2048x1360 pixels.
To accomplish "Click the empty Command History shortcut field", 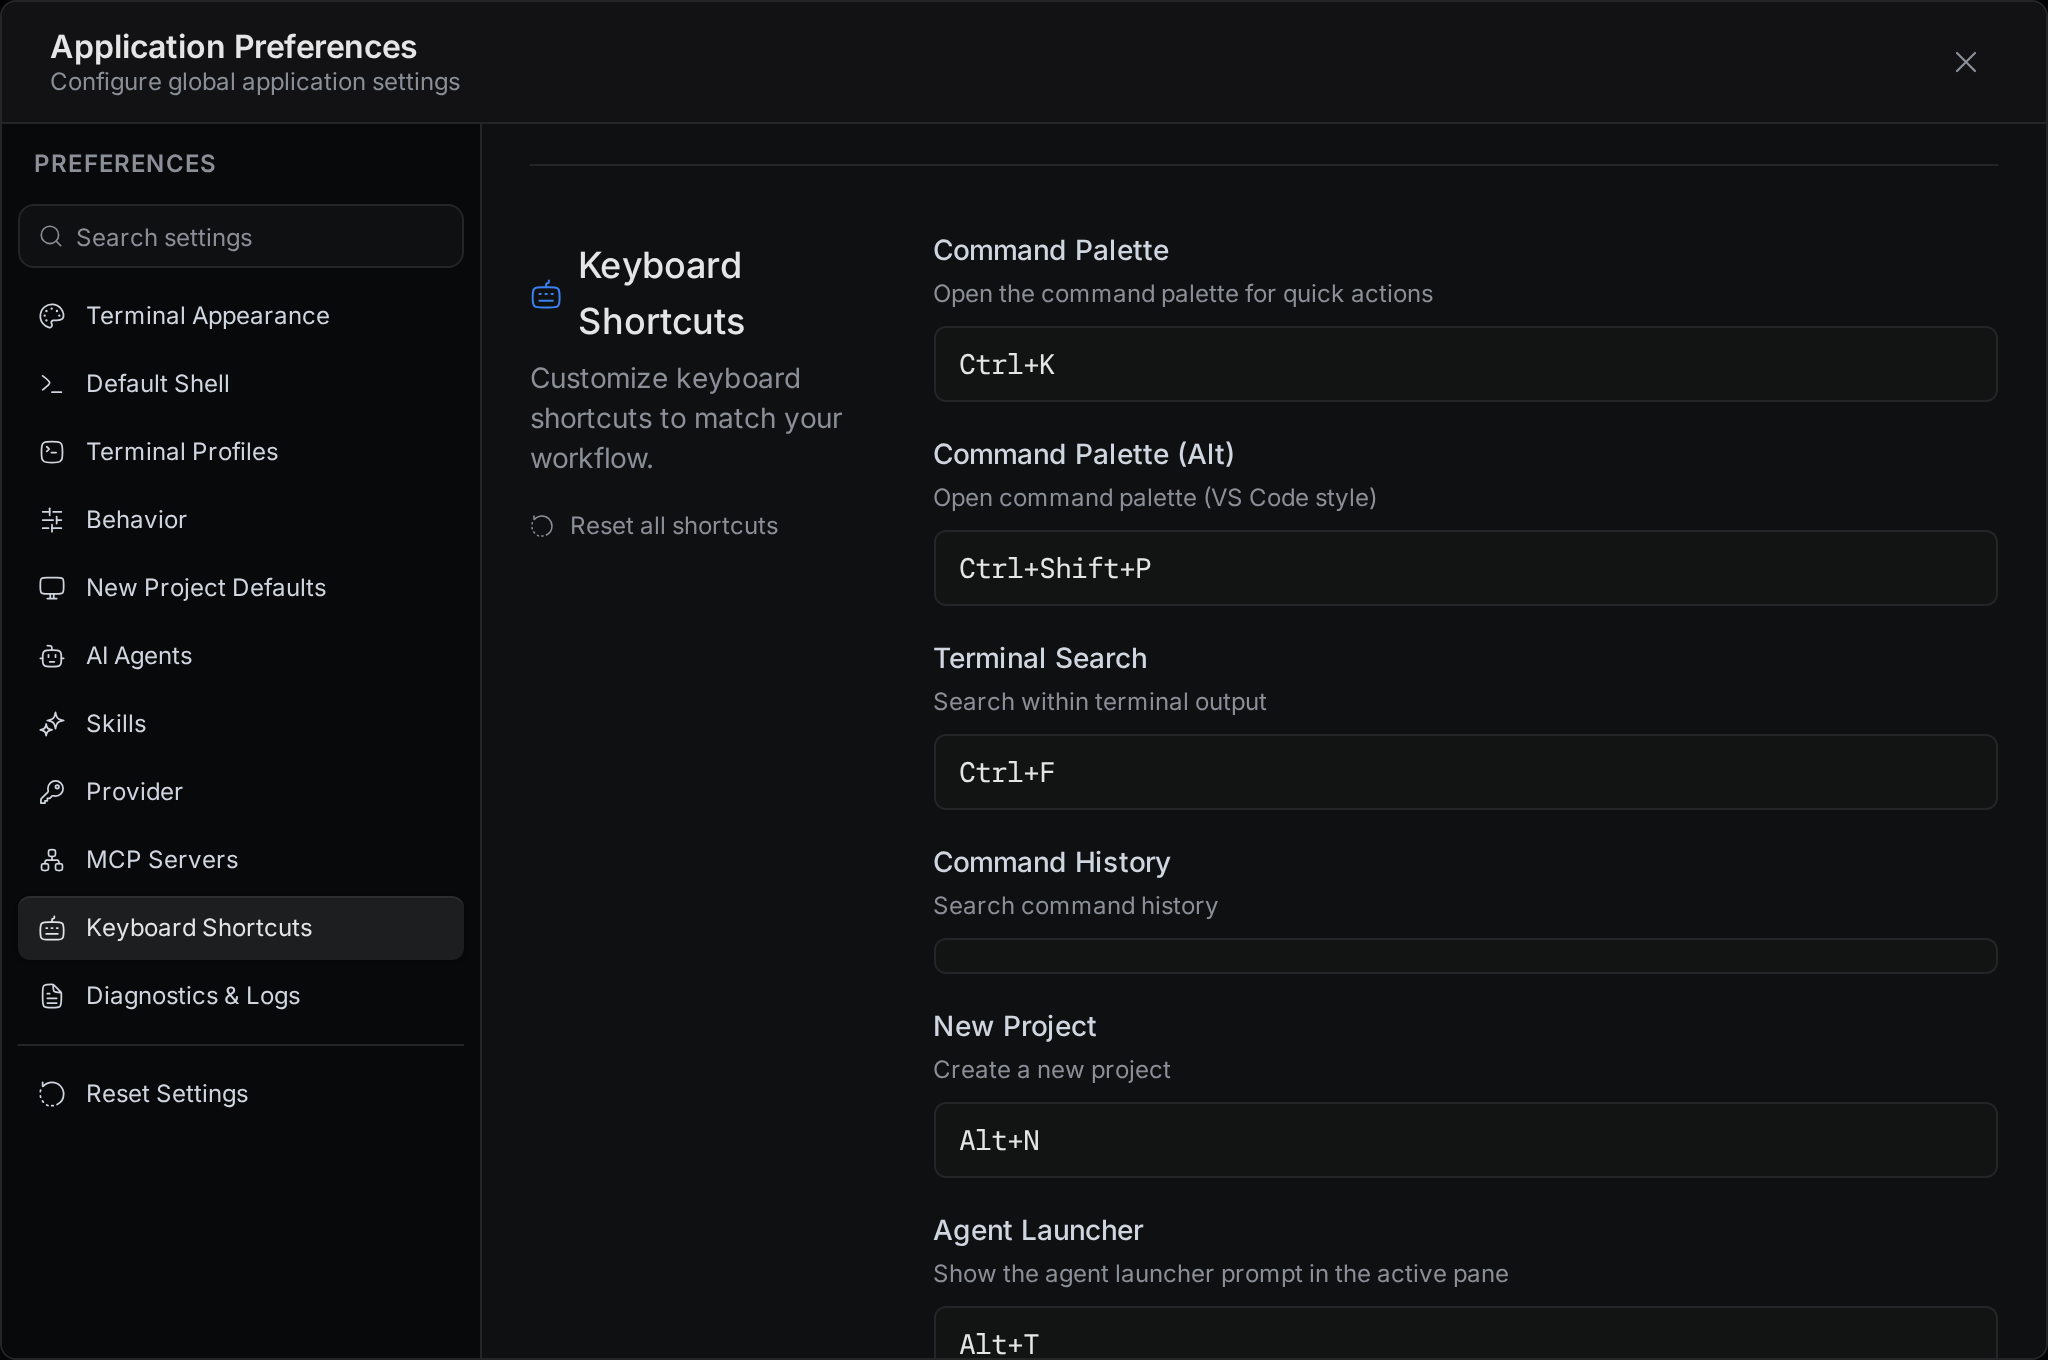I will click(x=1465, y=956).
